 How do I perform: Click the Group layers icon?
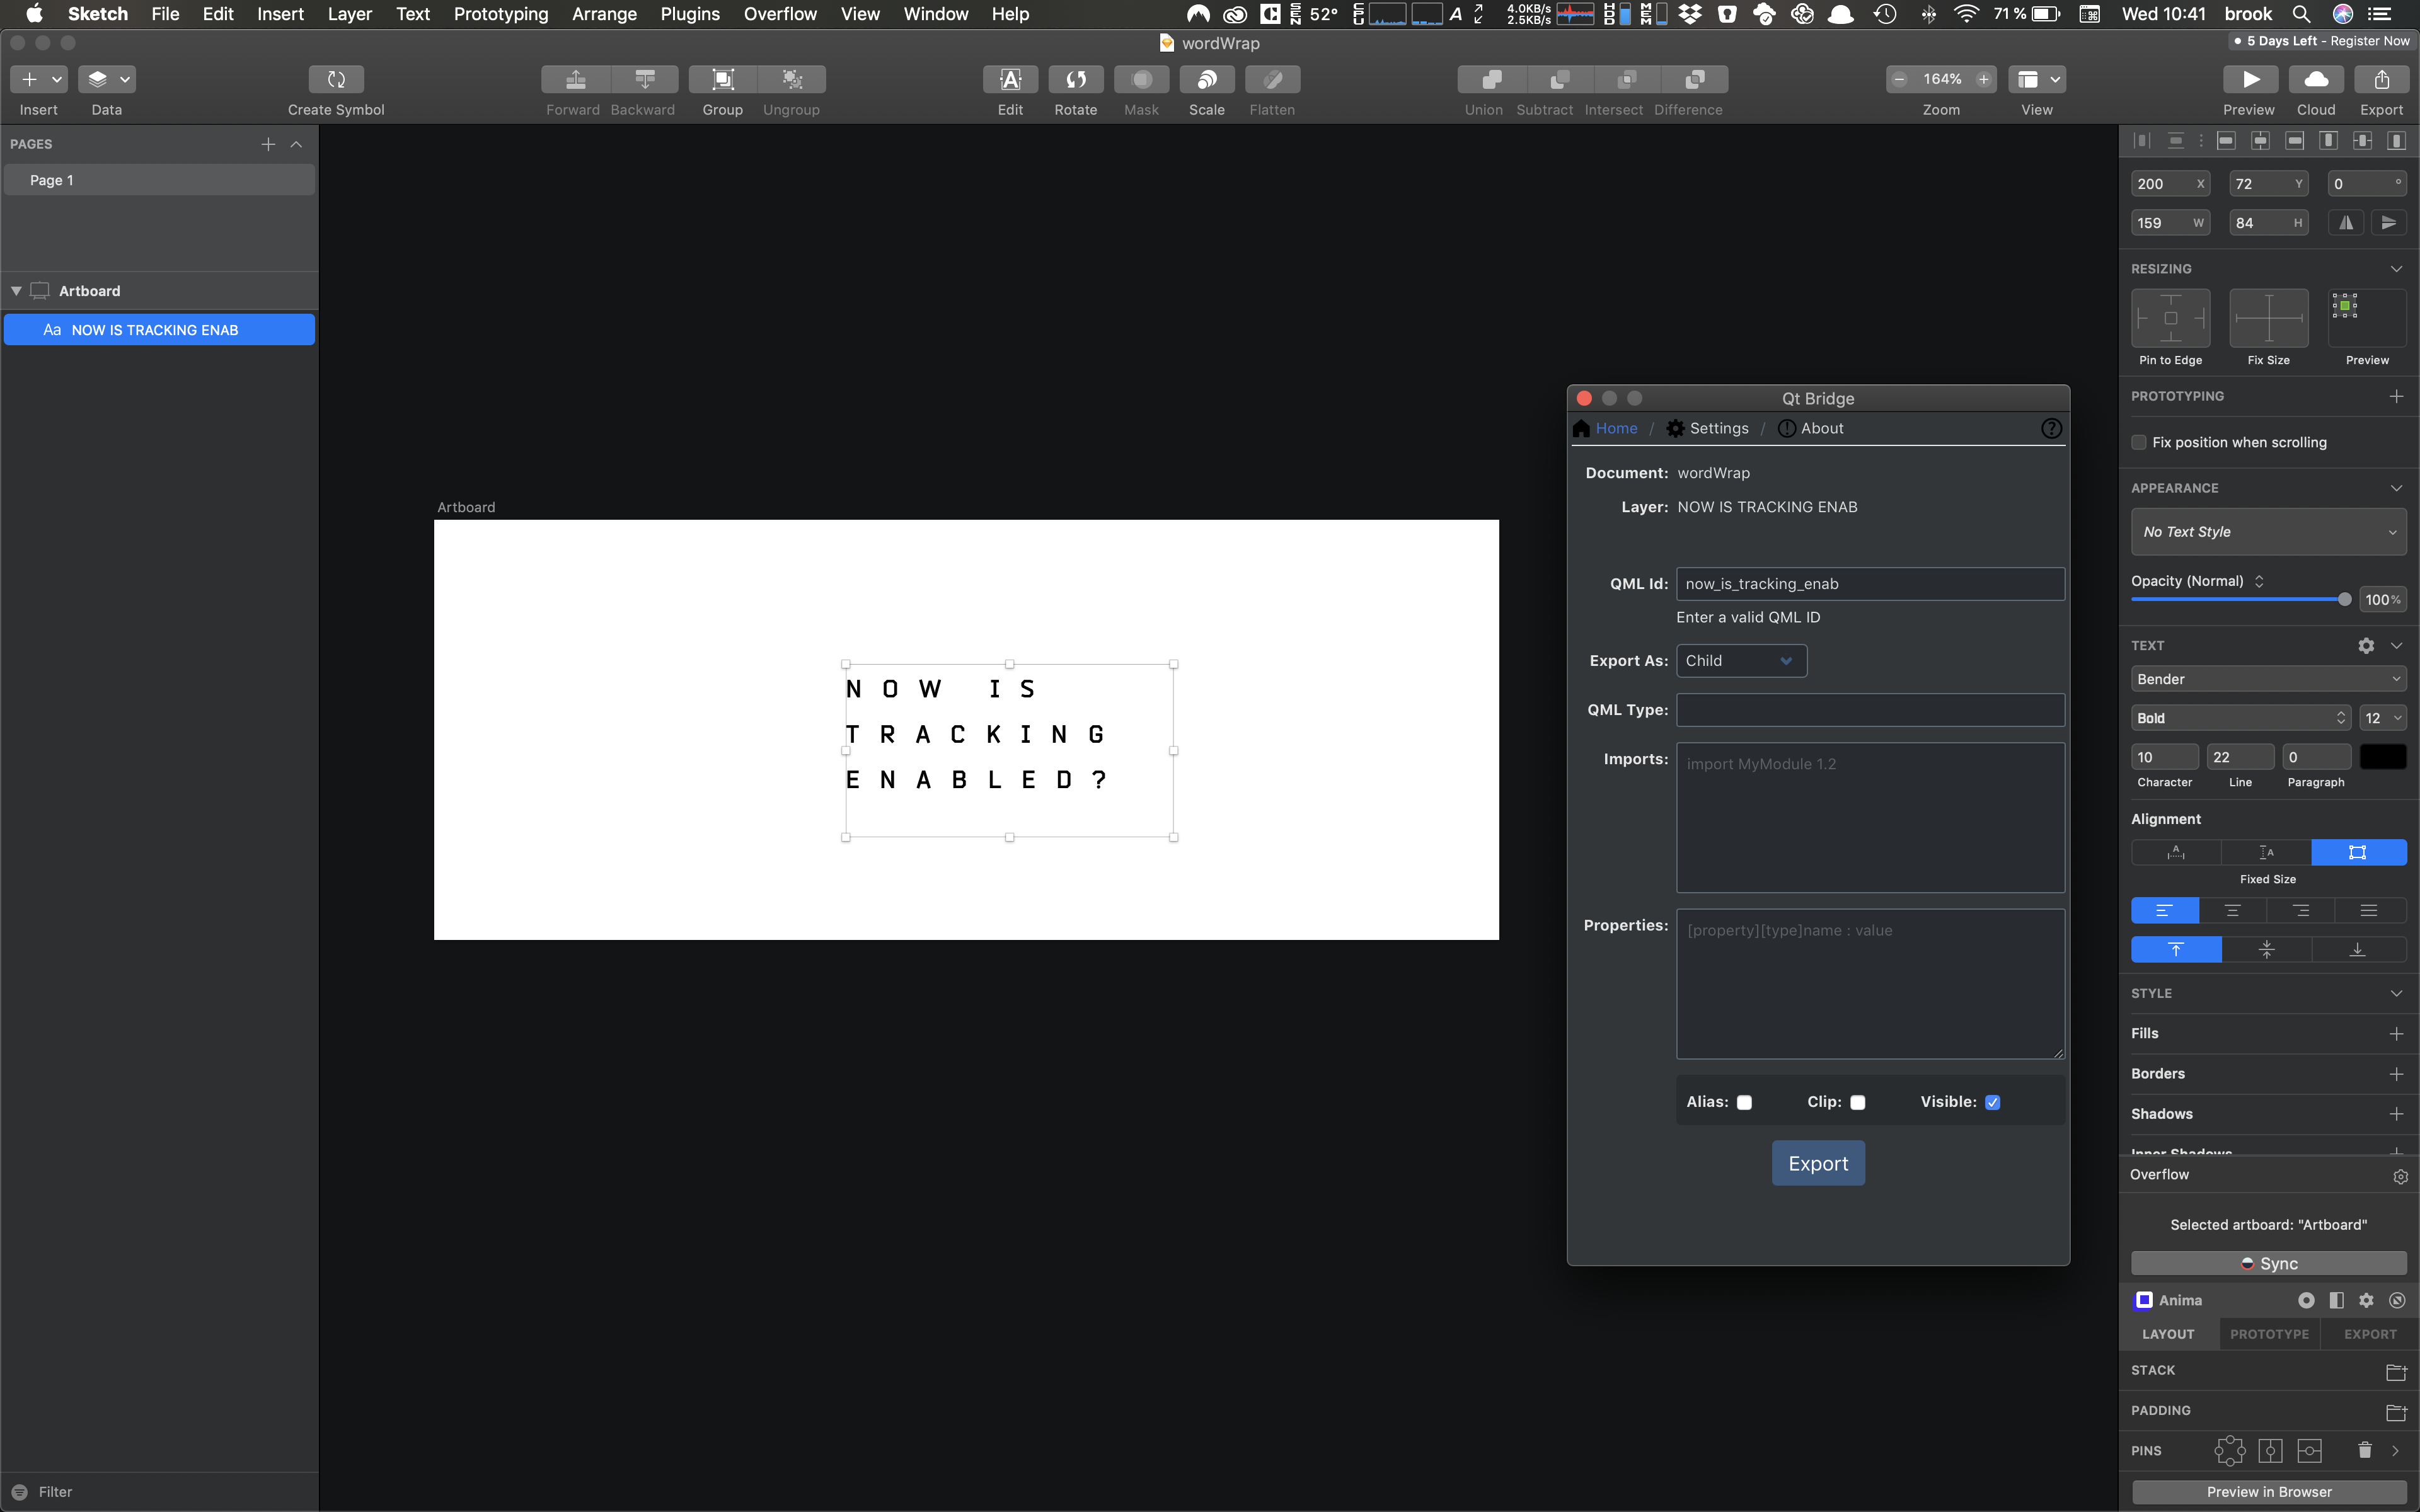(x=722, y=79)
